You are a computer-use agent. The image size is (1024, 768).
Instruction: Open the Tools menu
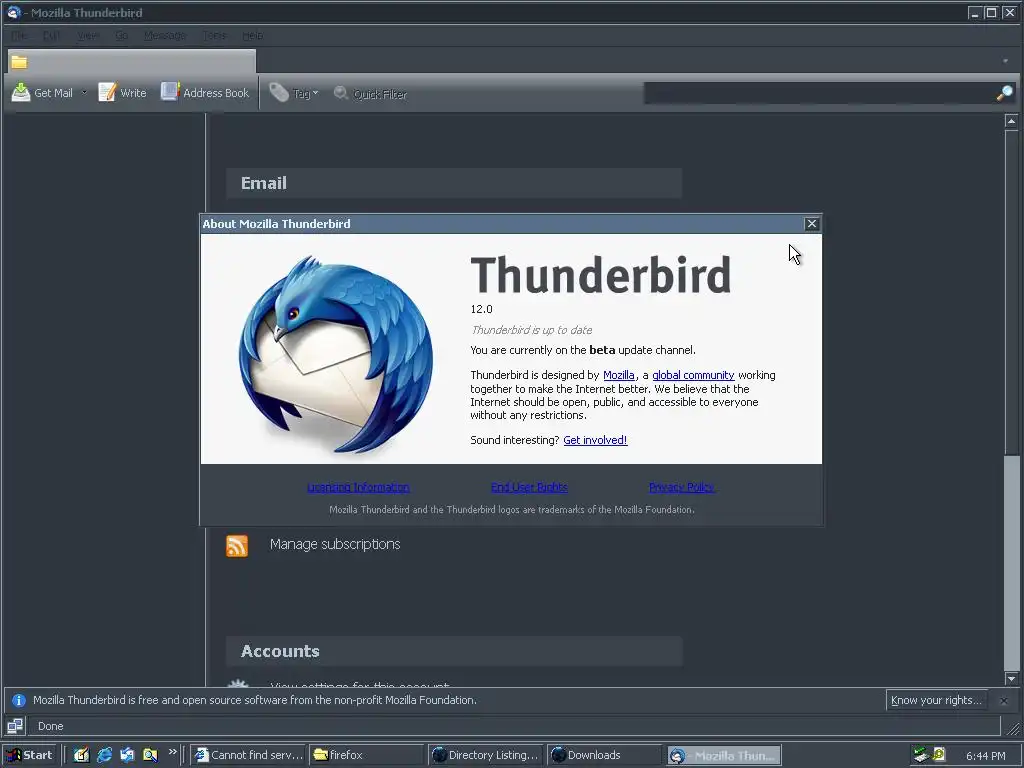coord(214,35)
